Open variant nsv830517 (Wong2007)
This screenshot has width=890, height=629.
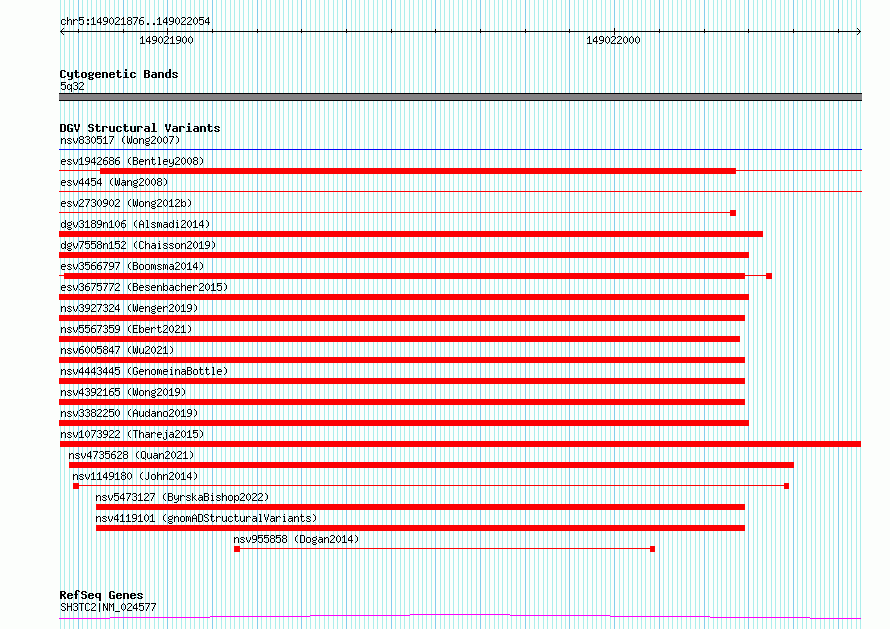point(120,140)
